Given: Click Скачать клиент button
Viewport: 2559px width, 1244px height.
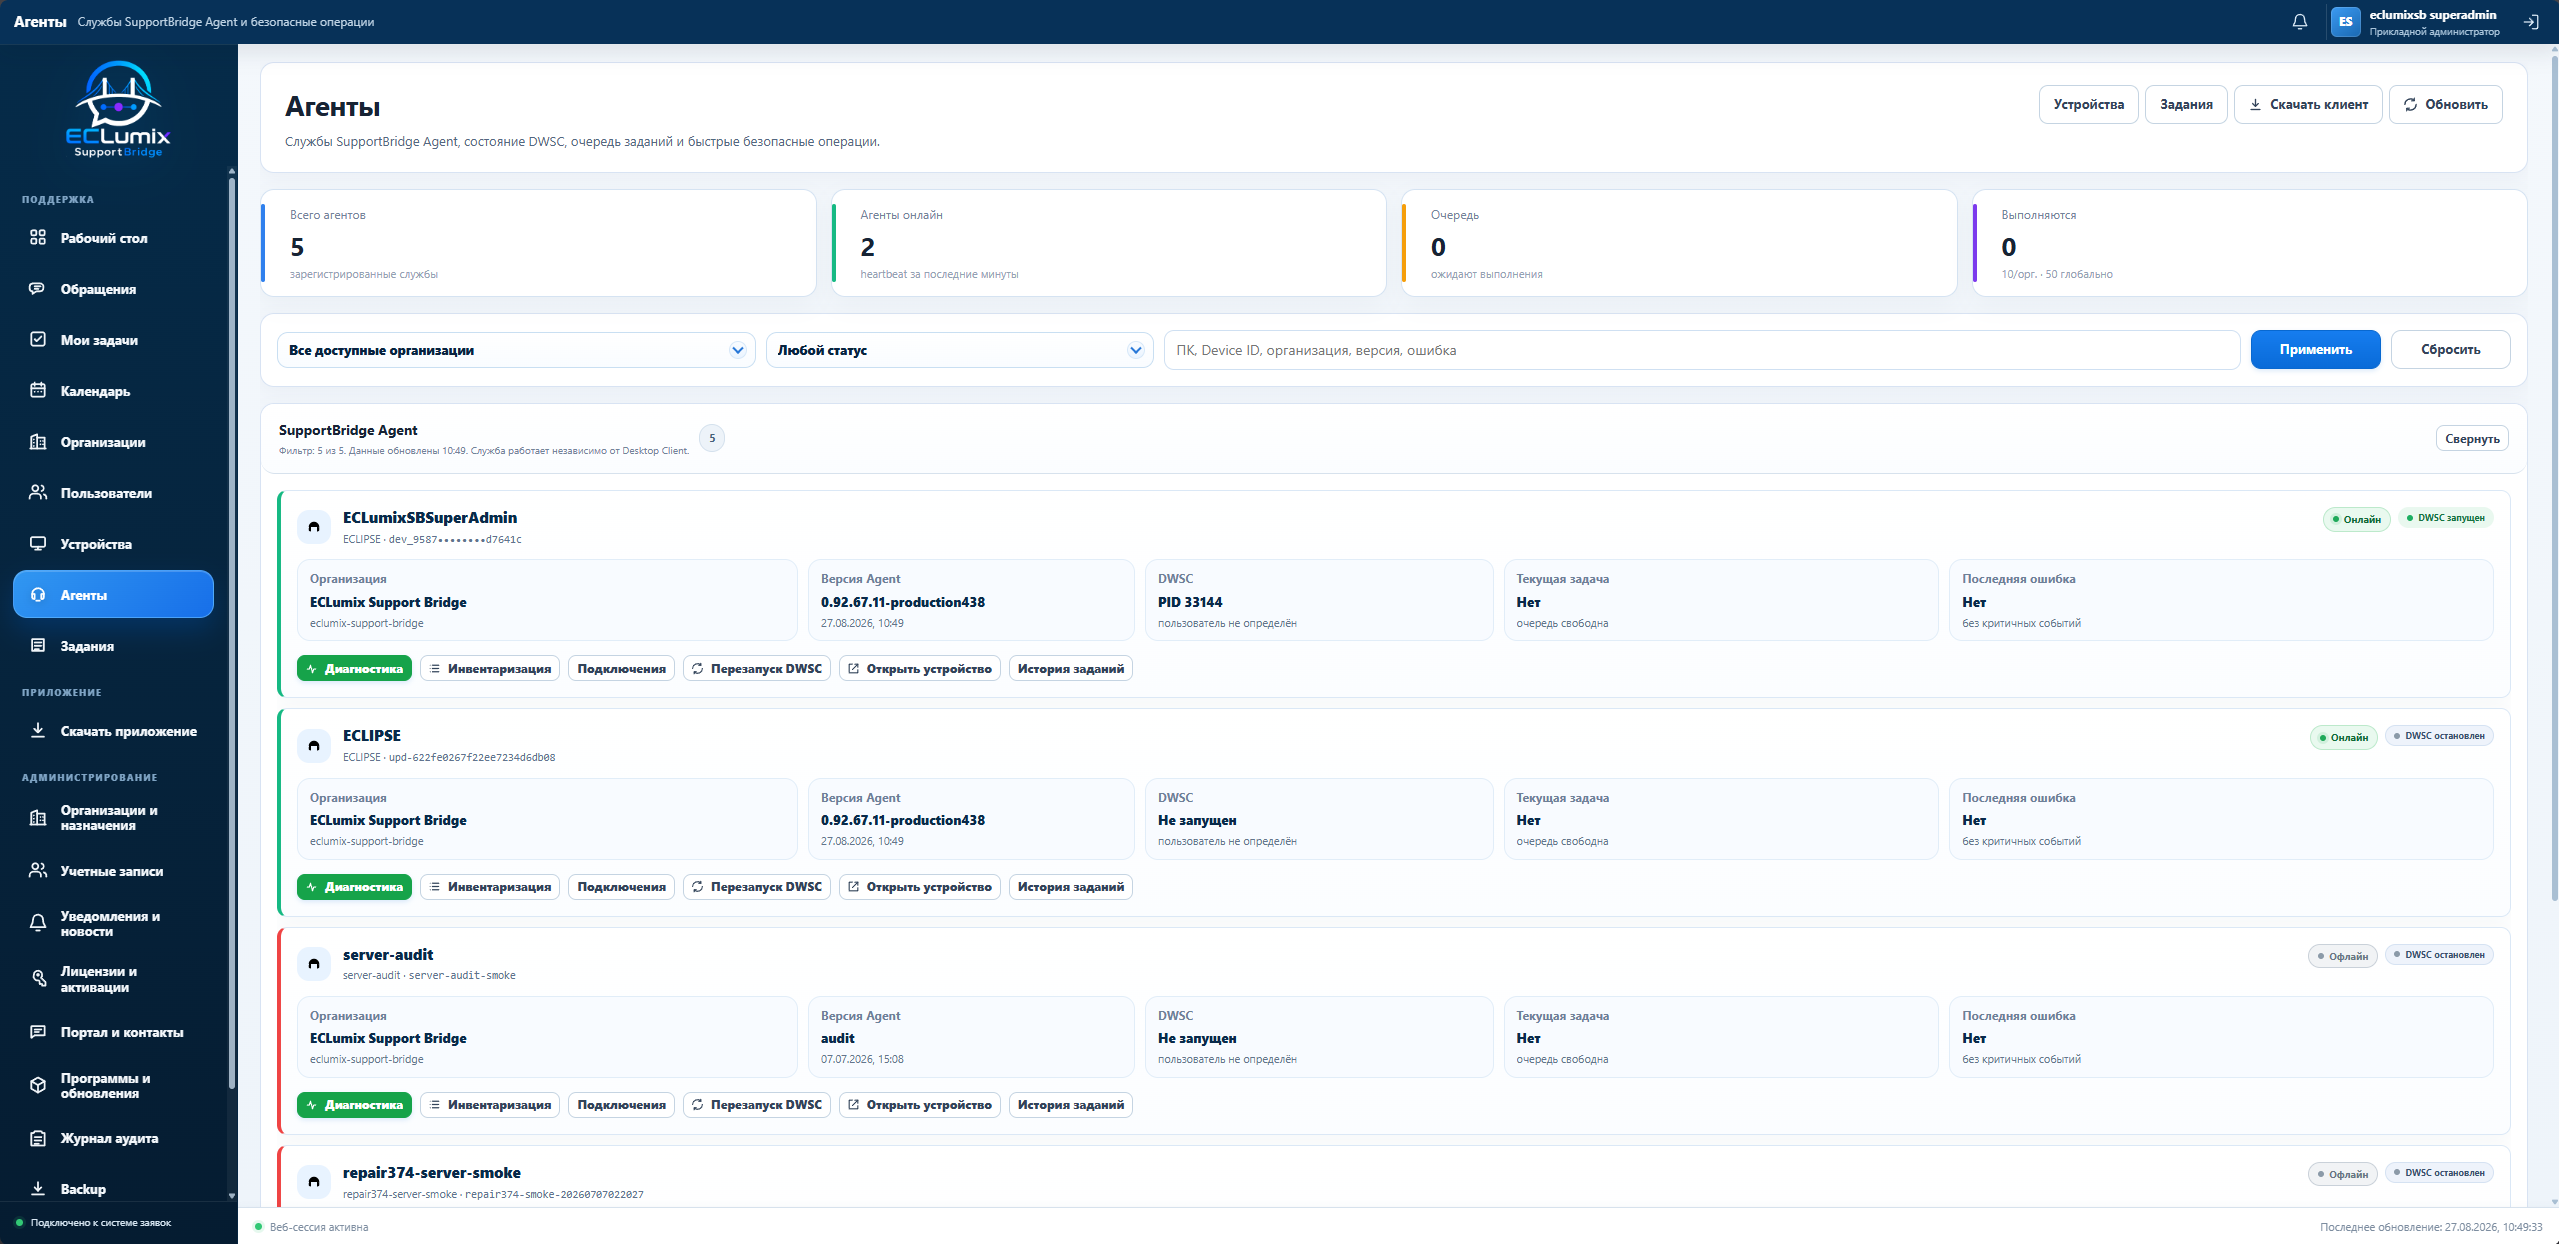Looking at the screenshot, I should 2309,105.
